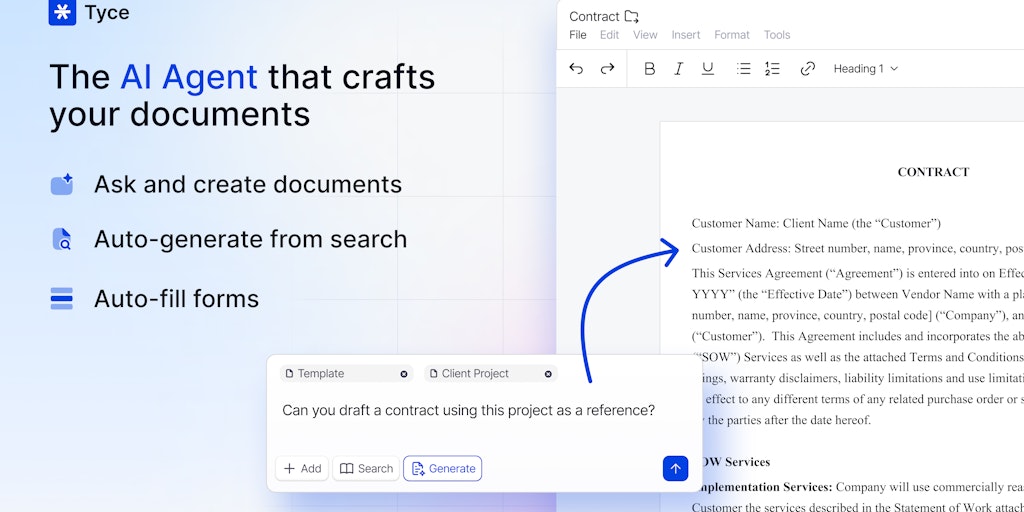This screenshot has width=1024, height=512.
Task: Open the Format menu
Action: click(732, 35)
